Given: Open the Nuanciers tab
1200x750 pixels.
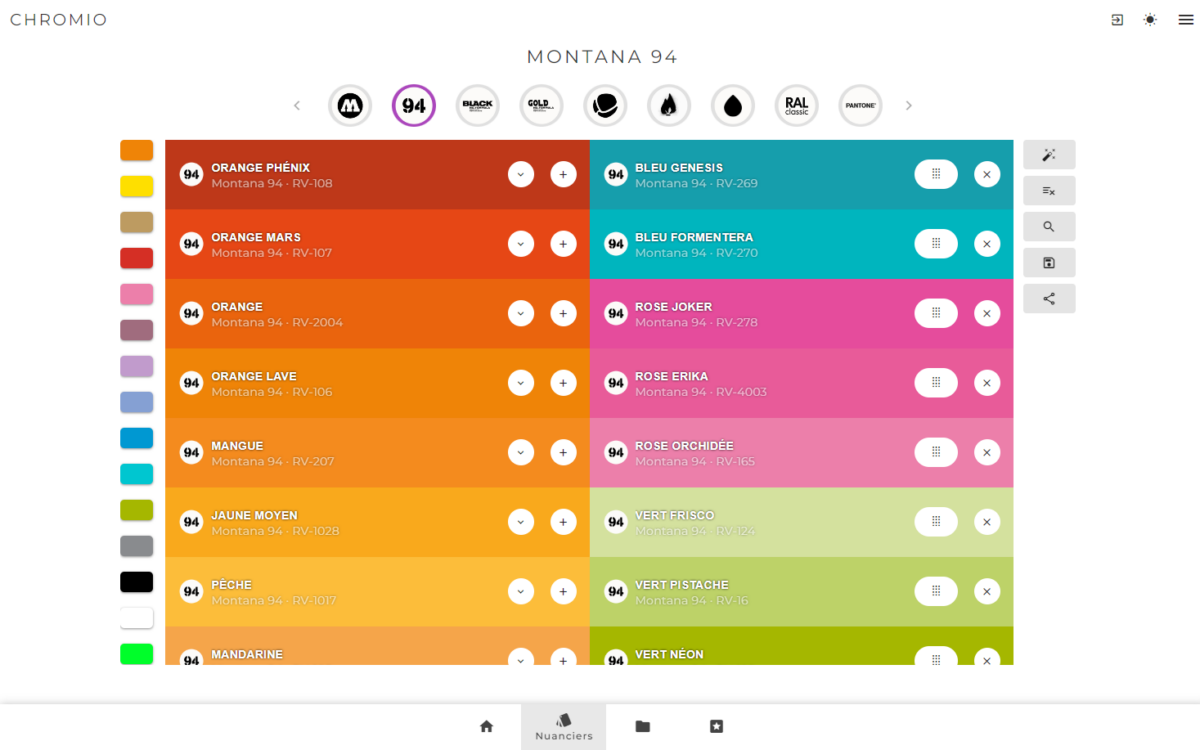Looking at the screenshot, I should [x=564, y=727].
